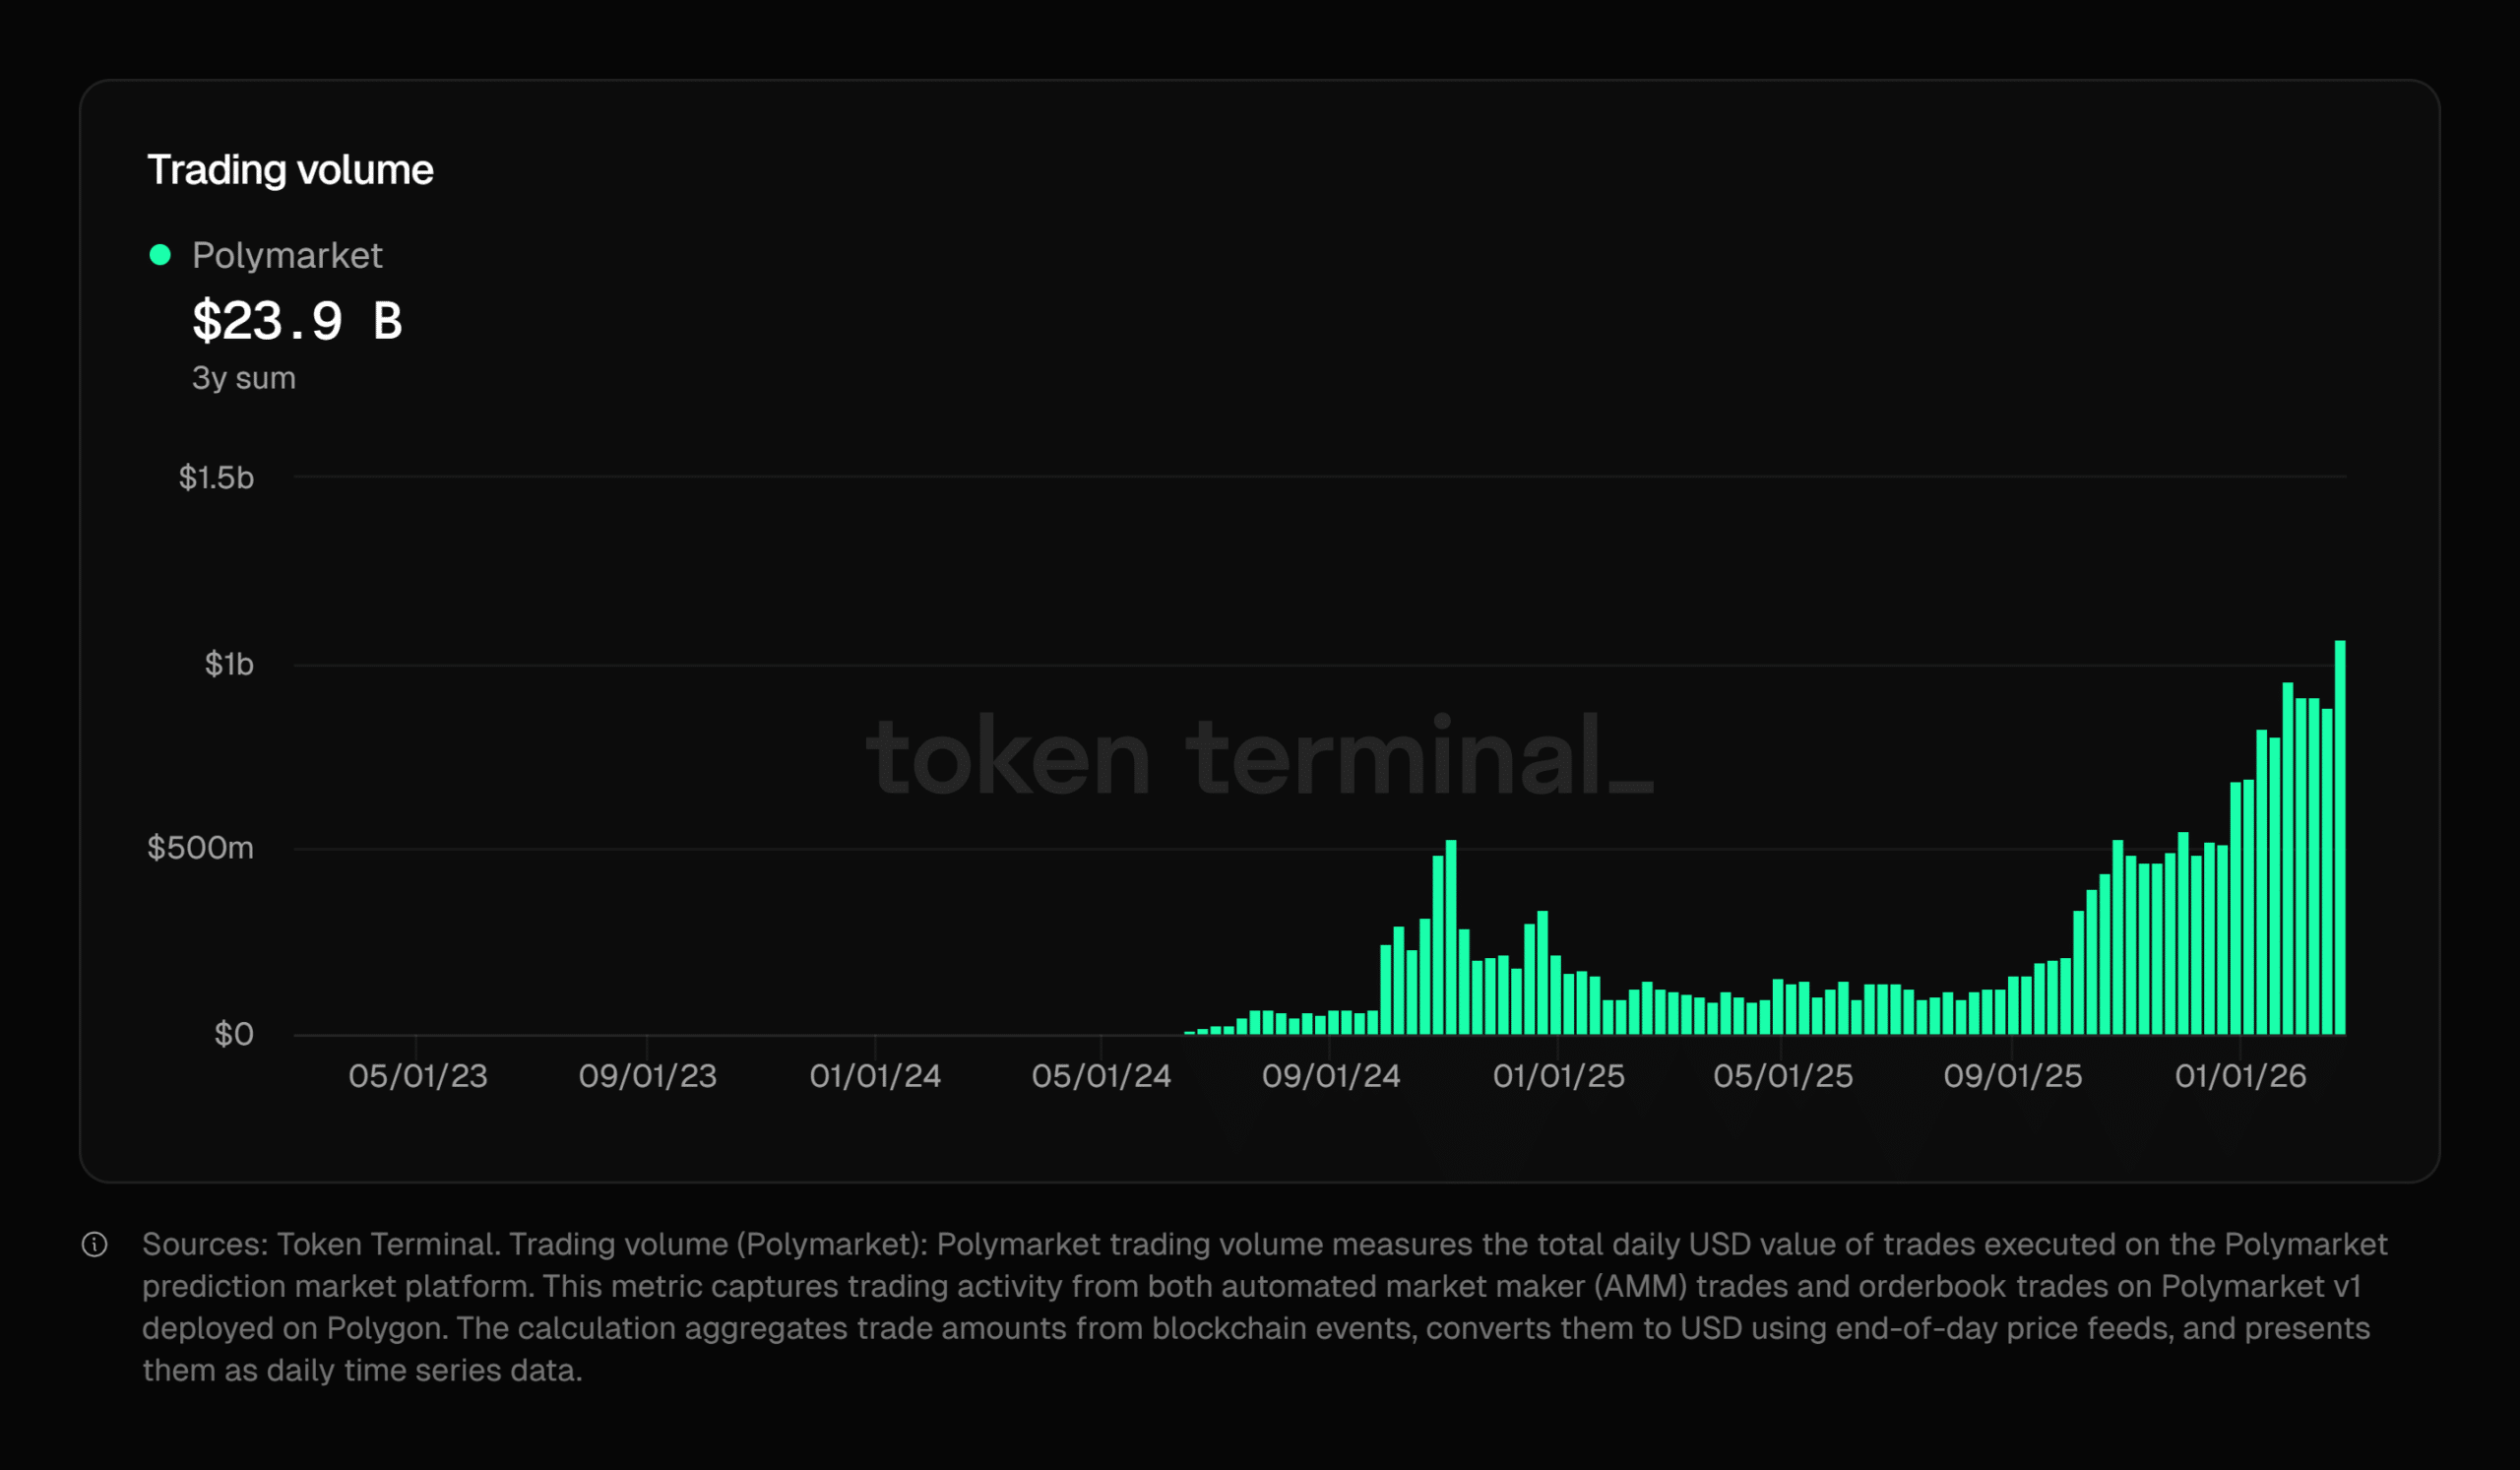
Task: Click the circled info icon beside the sources text
Action: coord(96,1246)
